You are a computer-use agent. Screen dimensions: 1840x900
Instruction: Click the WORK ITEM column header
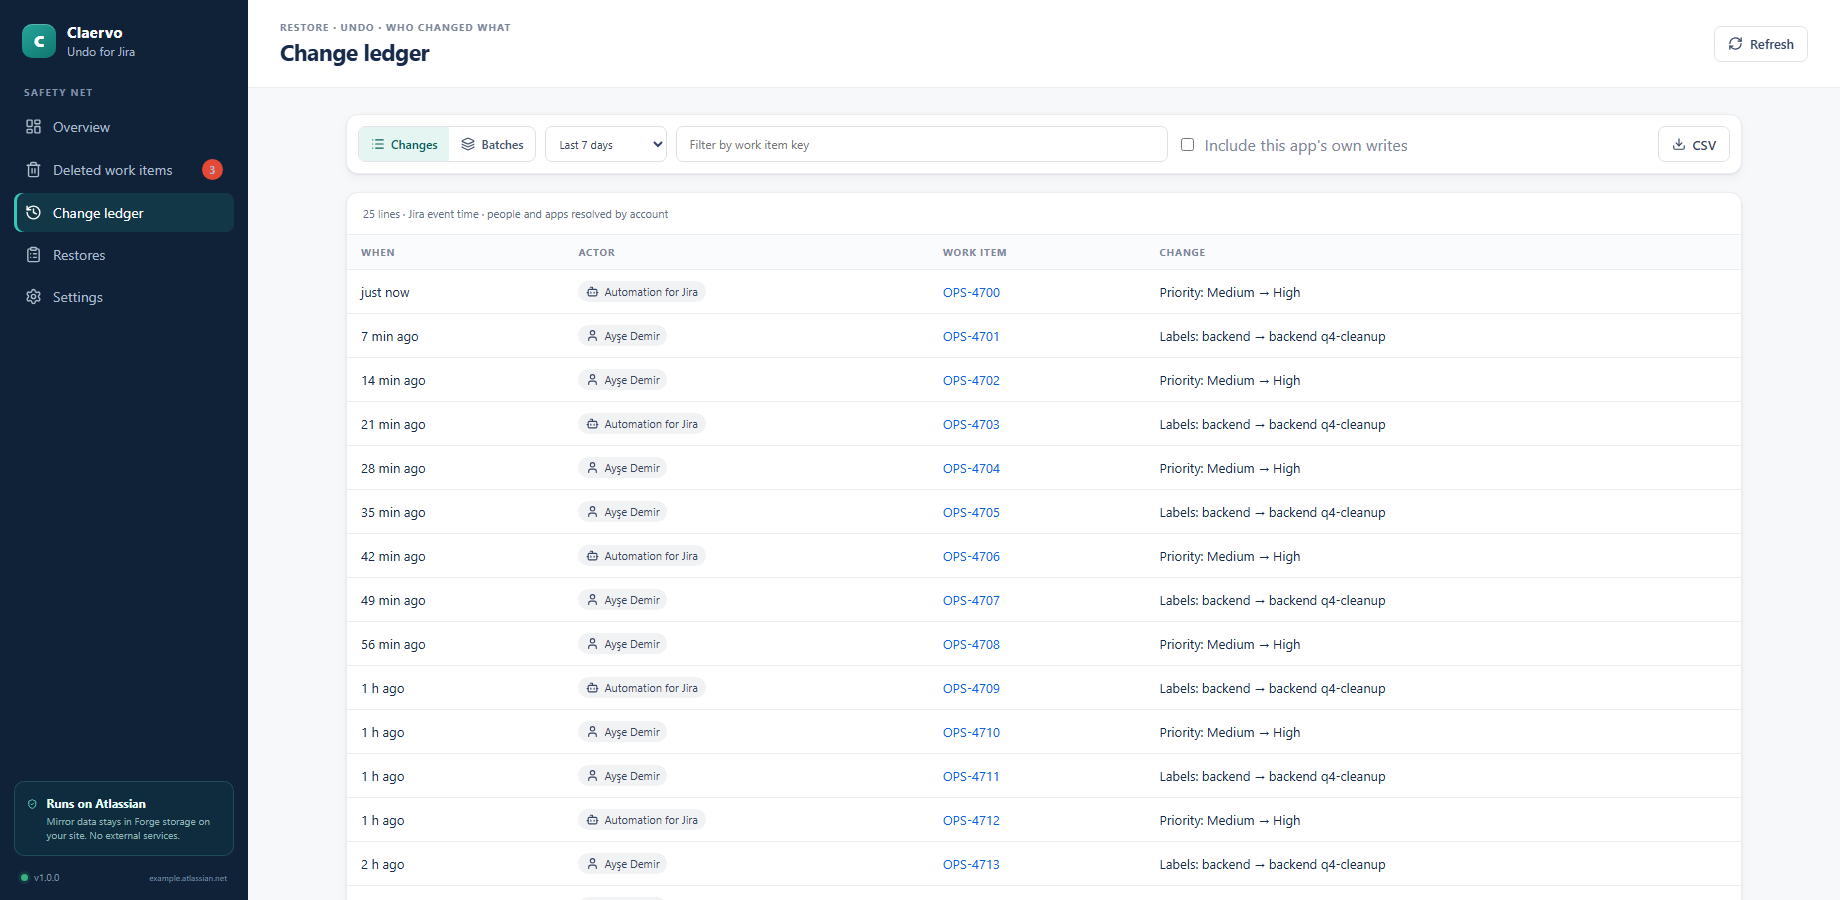975,253
